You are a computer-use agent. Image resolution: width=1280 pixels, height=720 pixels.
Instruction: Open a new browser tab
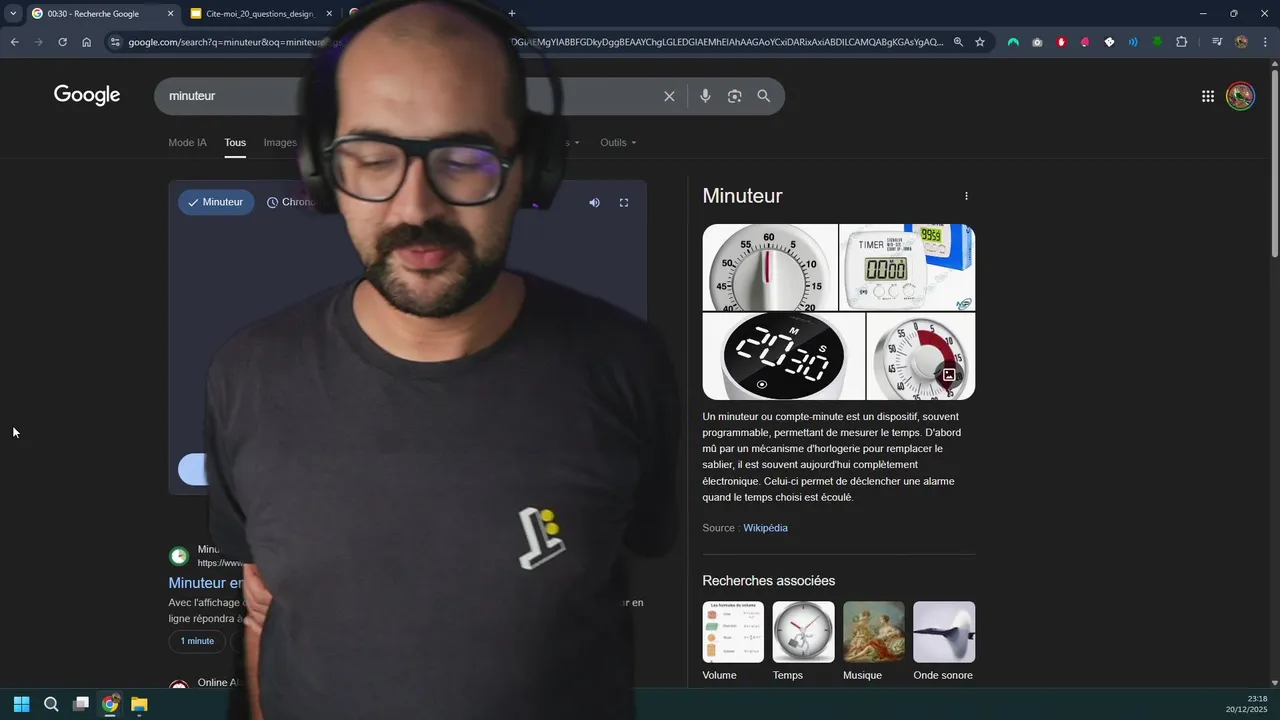pos(512,13)
